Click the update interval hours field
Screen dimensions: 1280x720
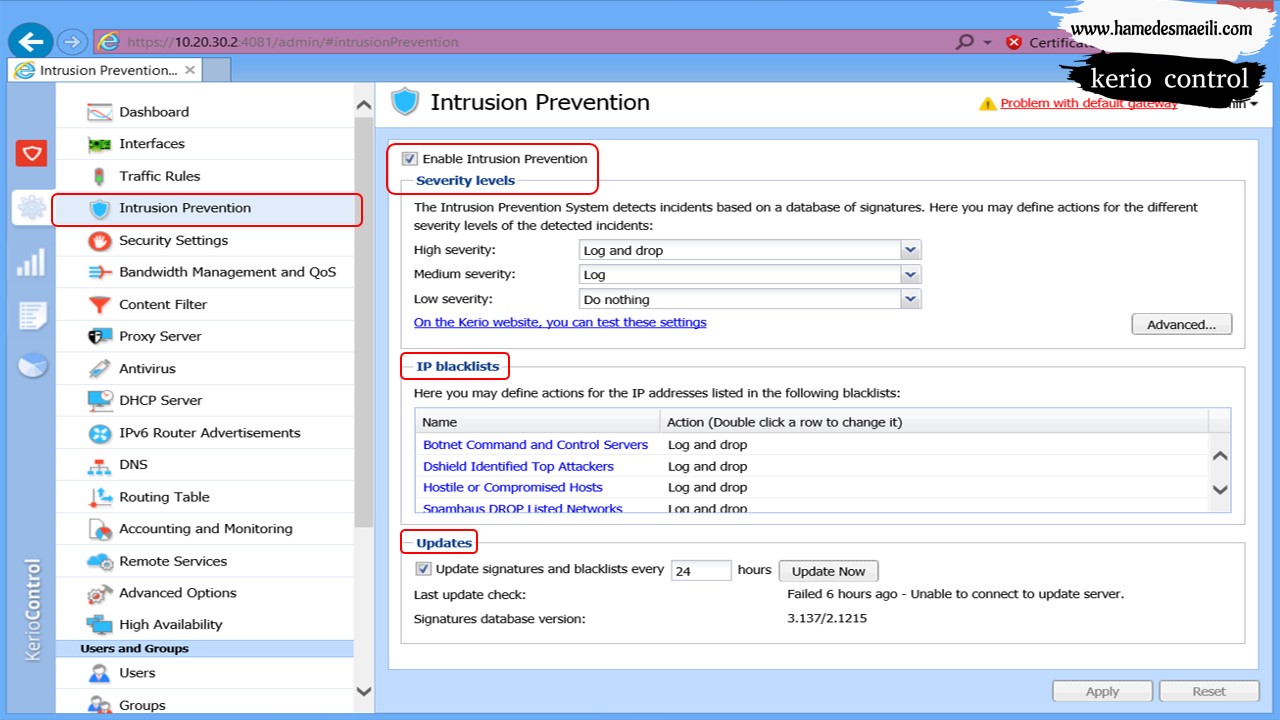pos(701,571)
